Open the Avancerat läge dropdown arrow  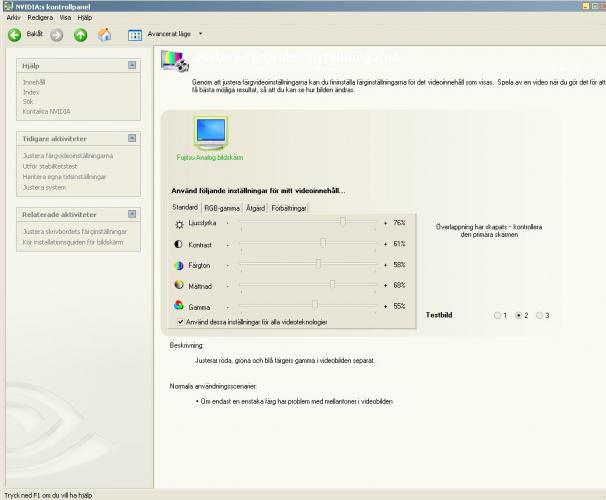200,34
